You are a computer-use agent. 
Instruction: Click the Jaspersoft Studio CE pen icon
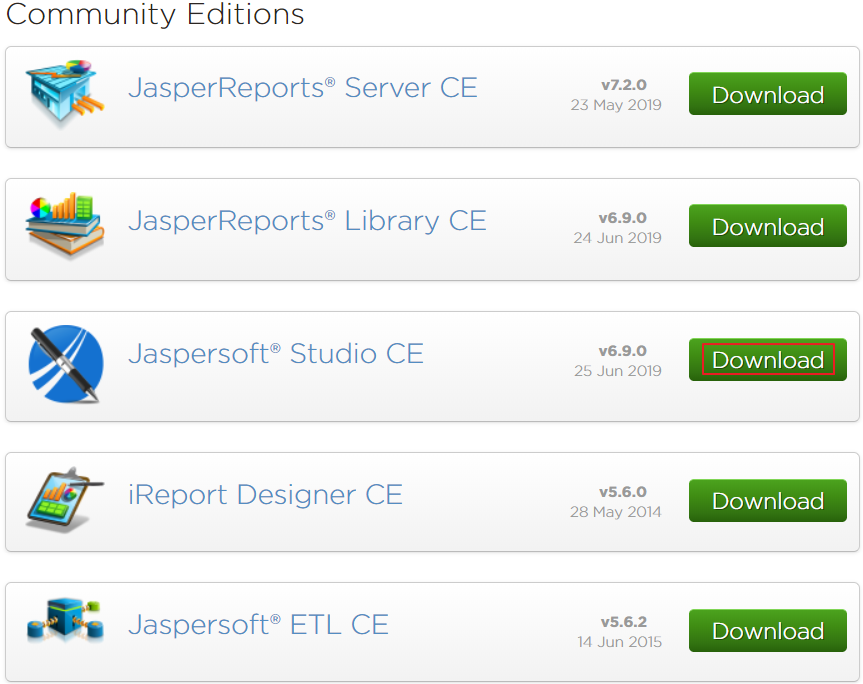[x=65, y=364]
